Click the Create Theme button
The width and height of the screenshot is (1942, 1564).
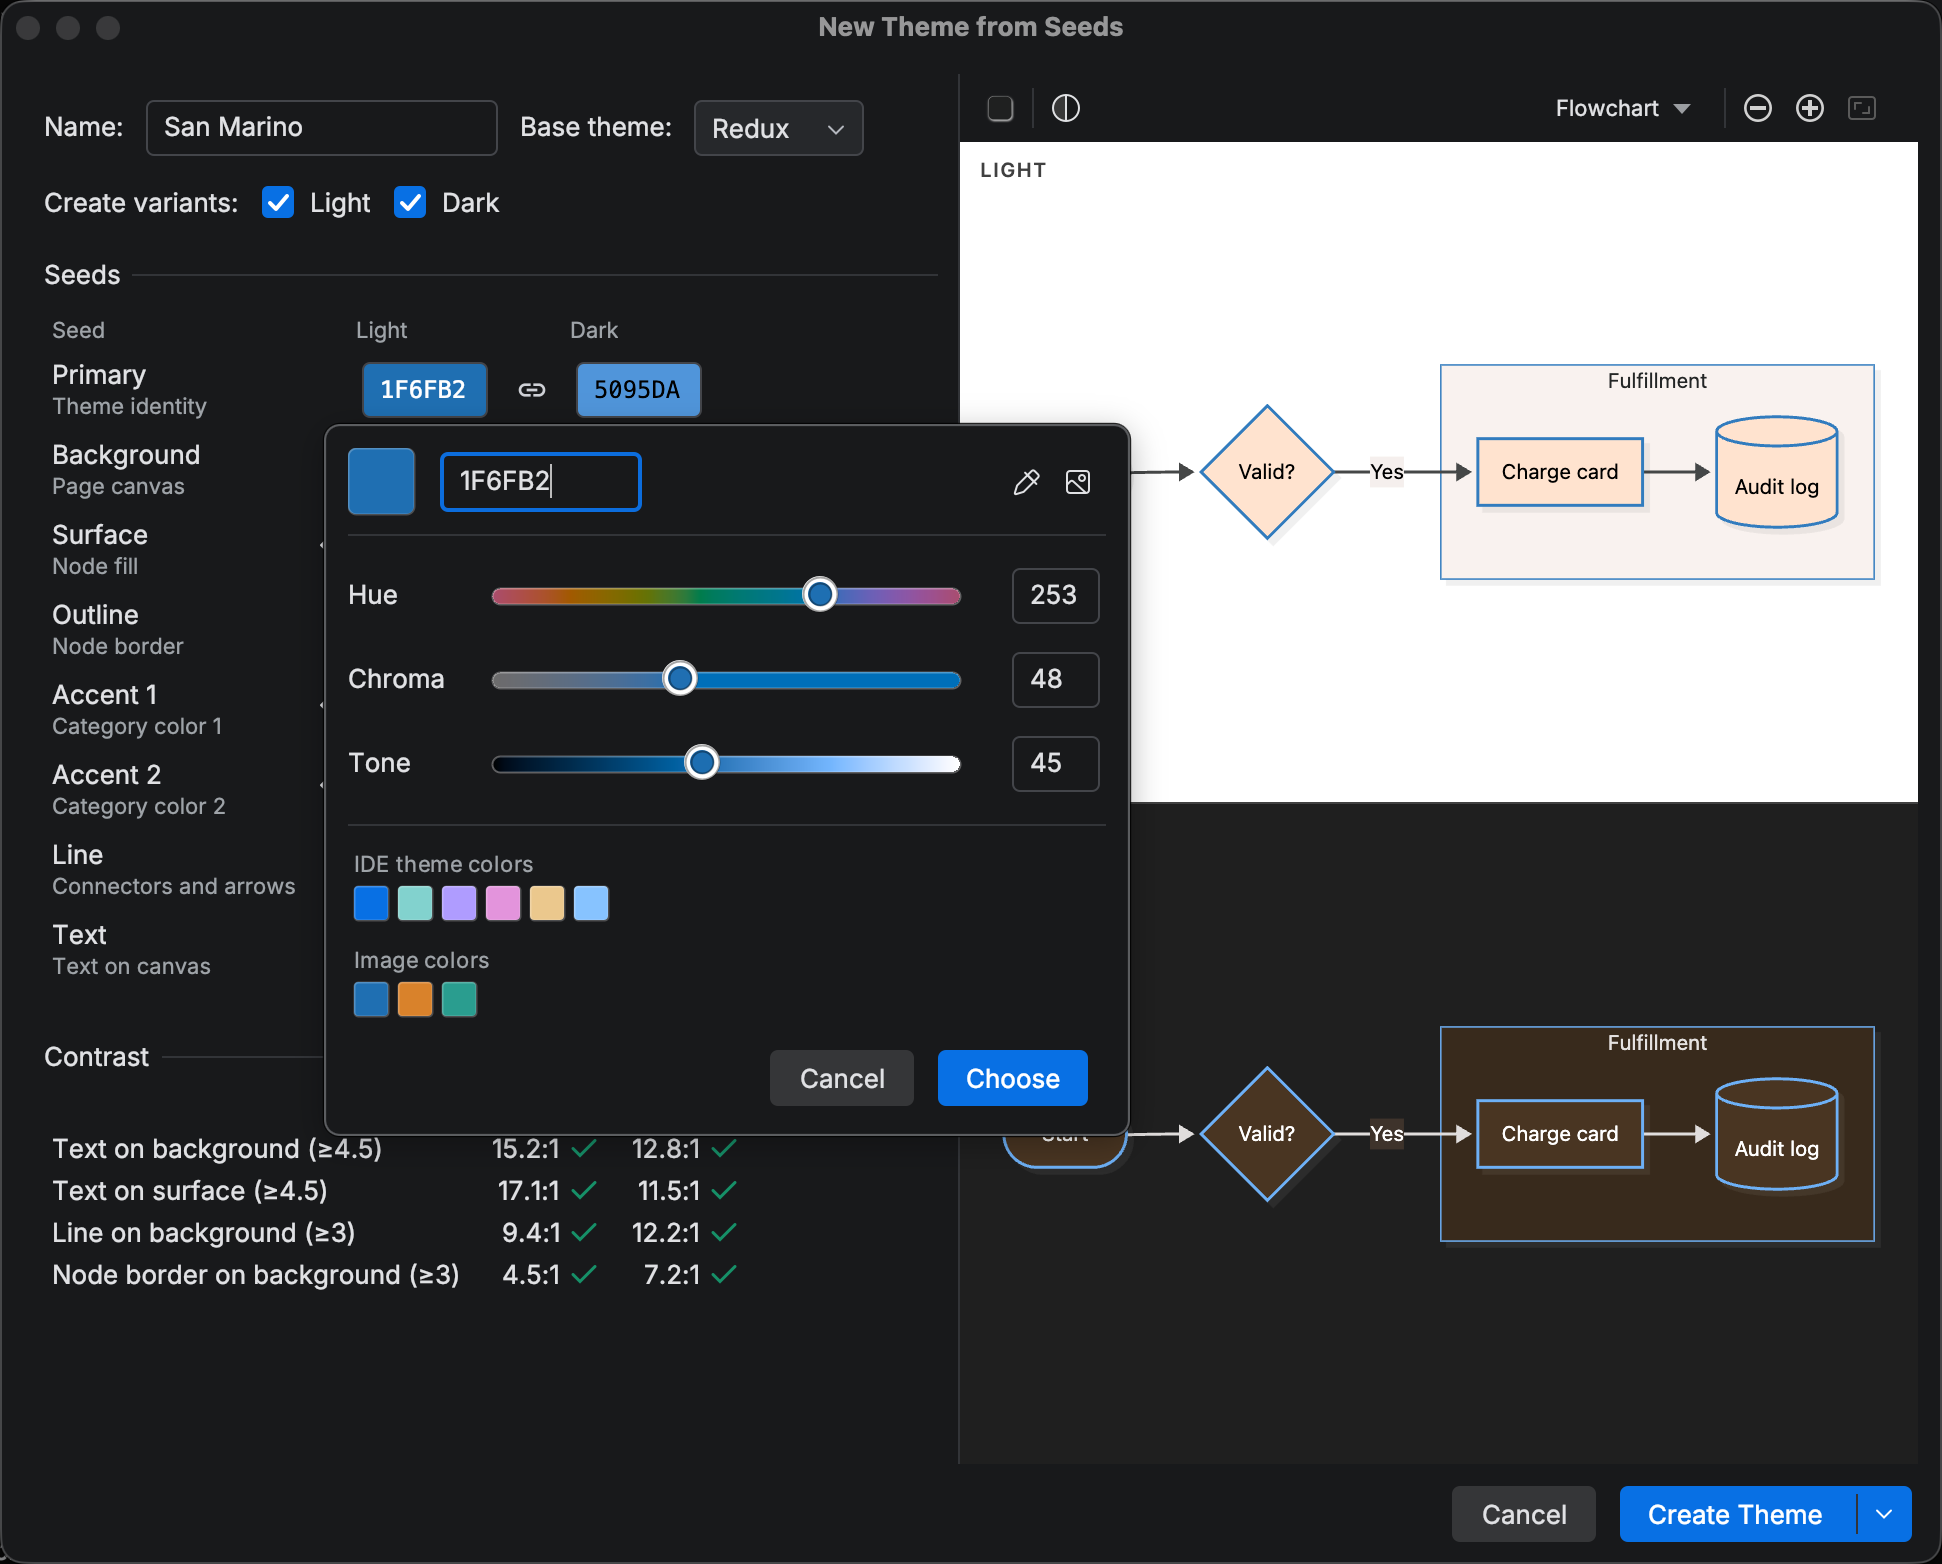[x=1735, y=1514]
